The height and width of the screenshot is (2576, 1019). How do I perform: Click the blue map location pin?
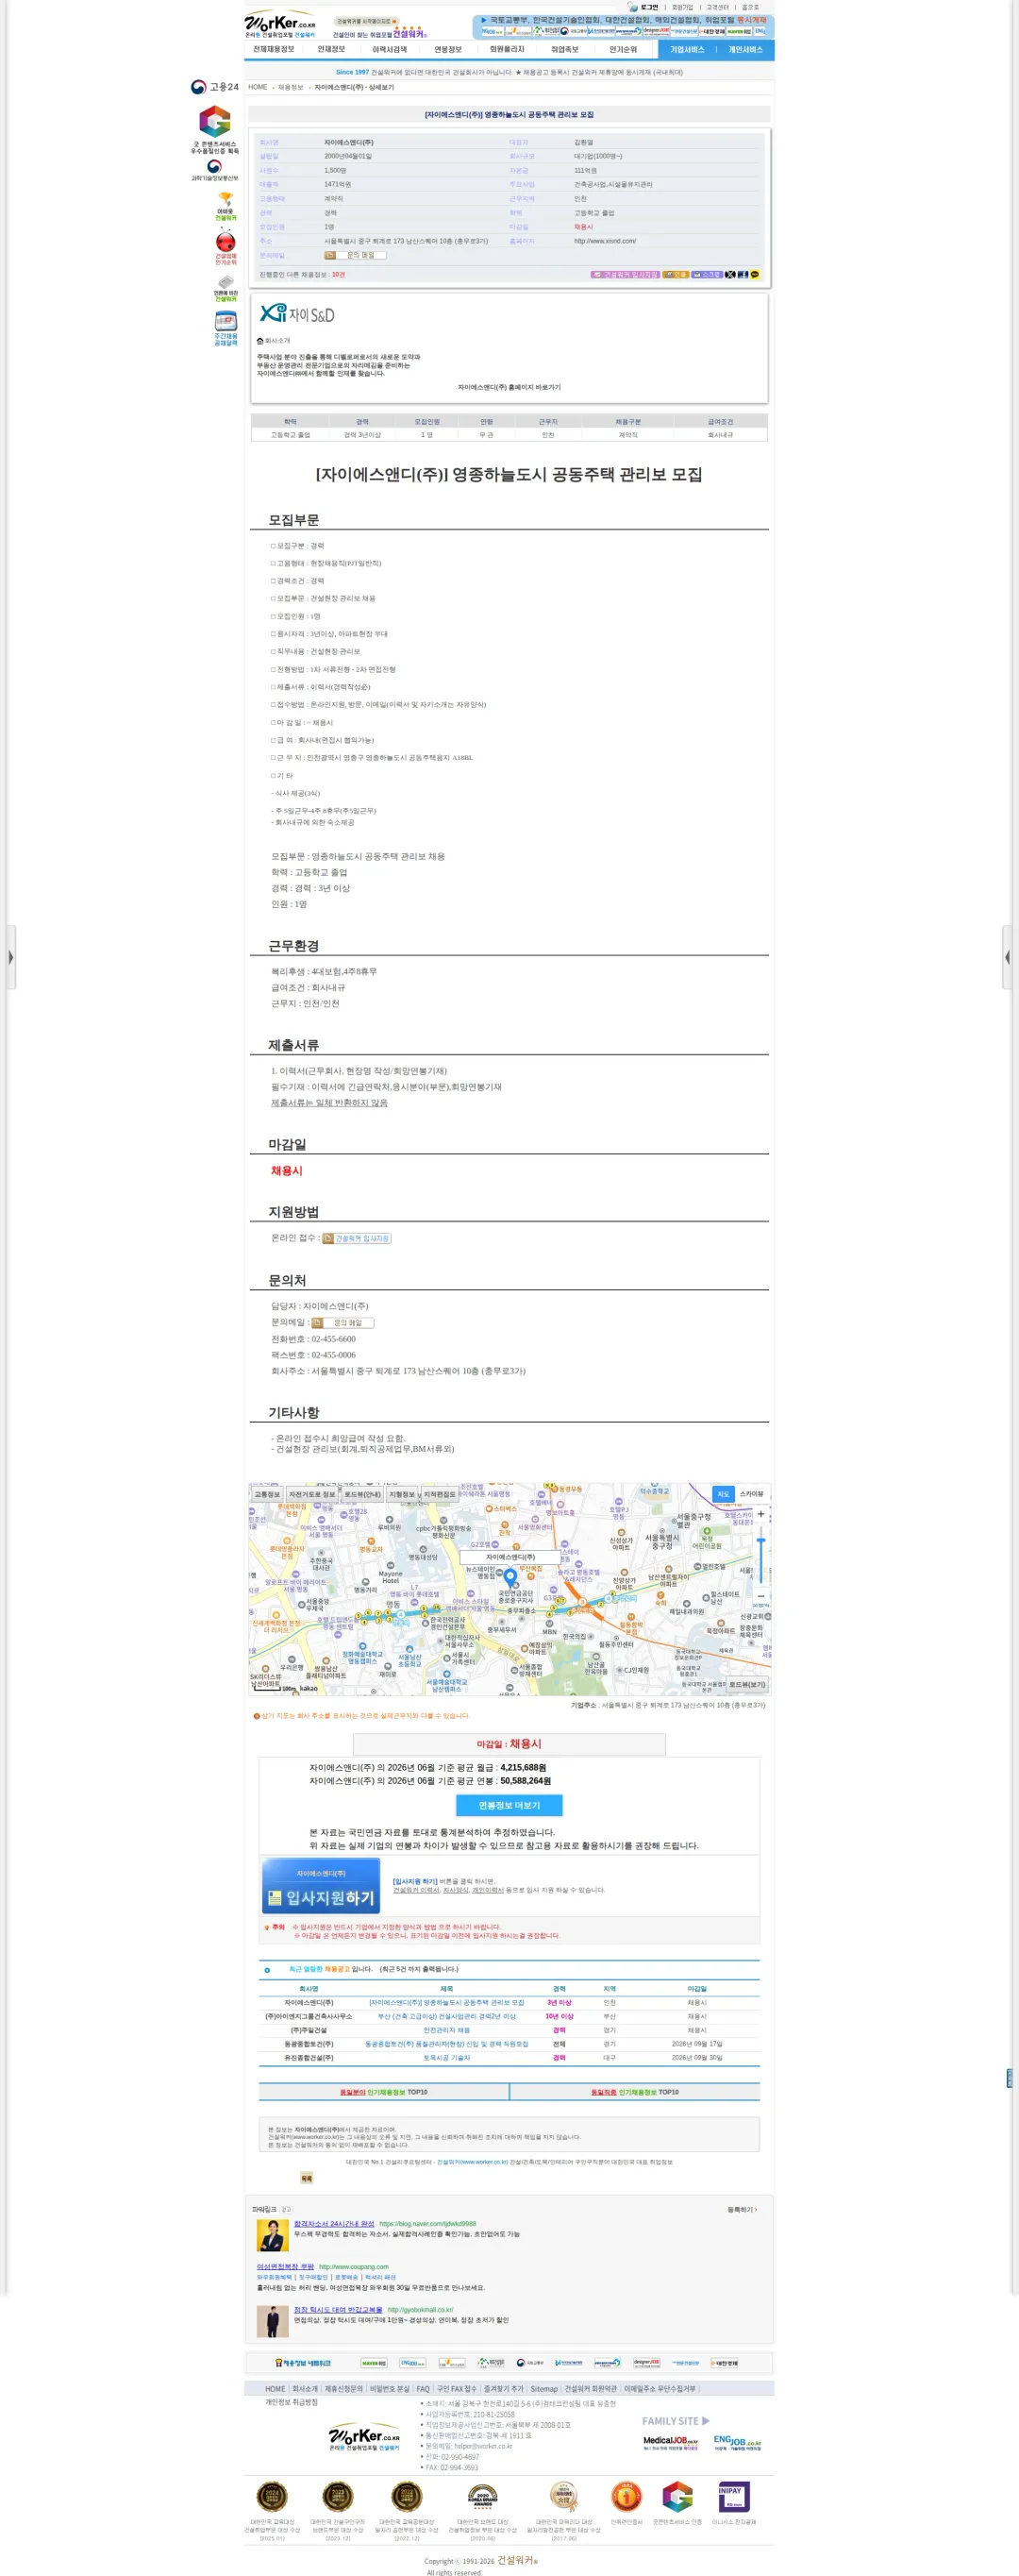point(510,1578)
